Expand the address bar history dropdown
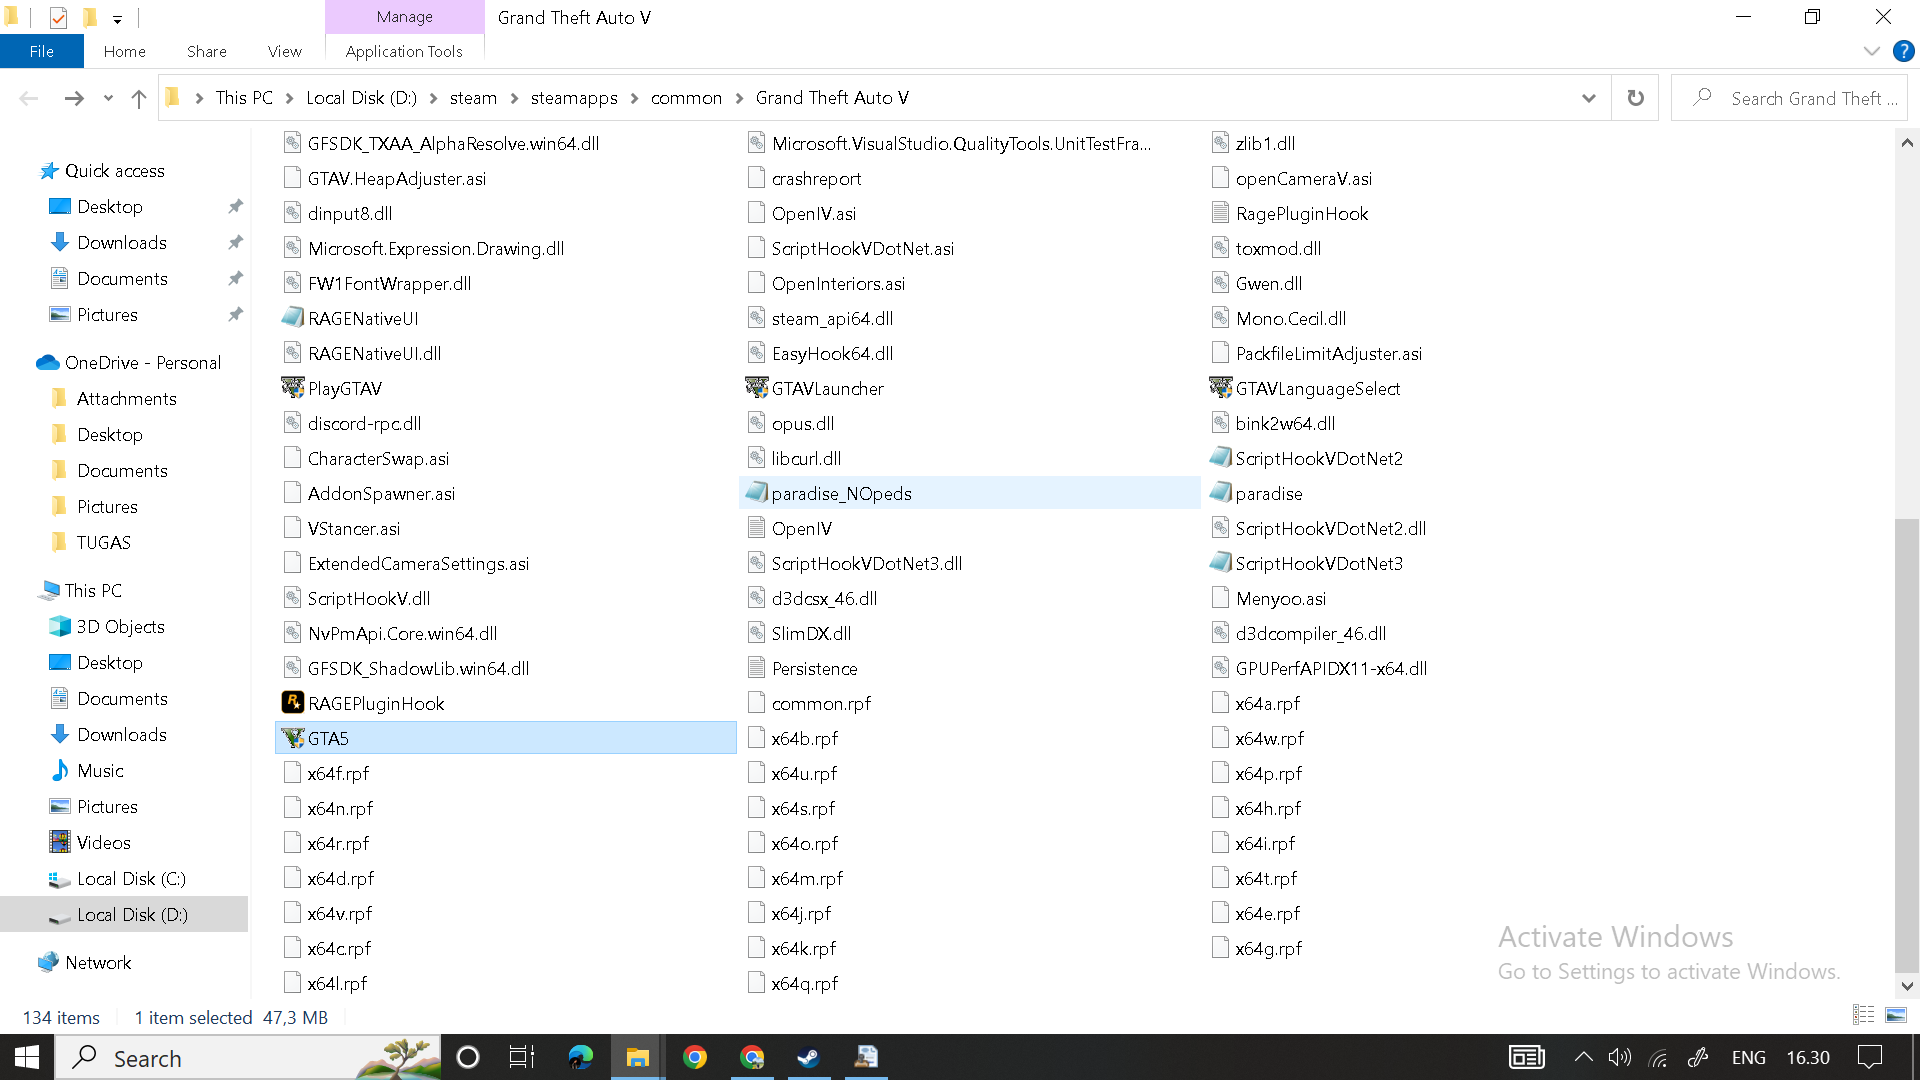The image size is (1920, 1080). point(1588,98)
